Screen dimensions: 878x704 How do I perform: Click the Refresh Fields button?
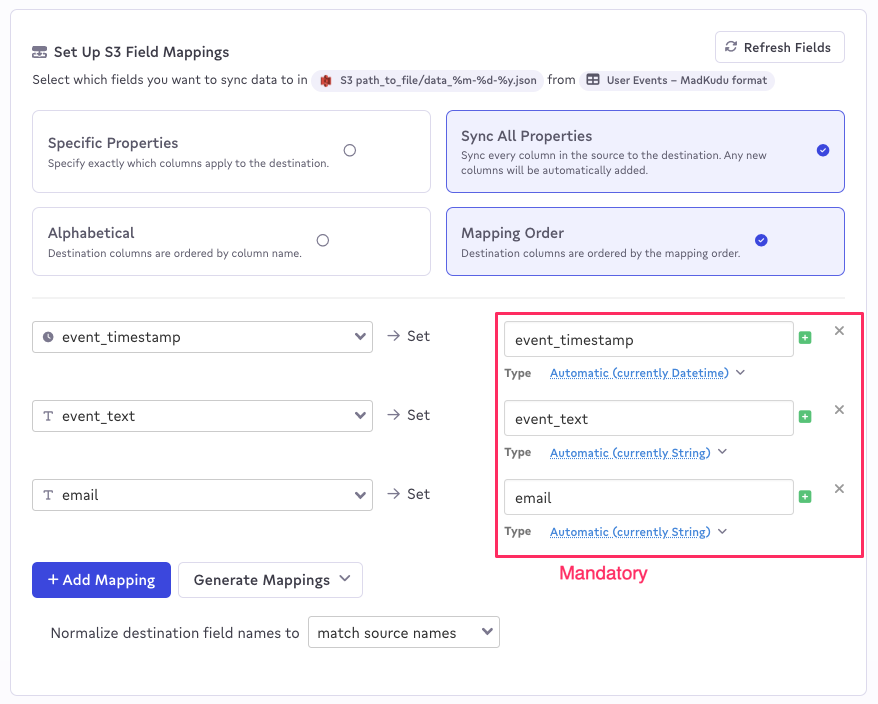pos(779,48)
